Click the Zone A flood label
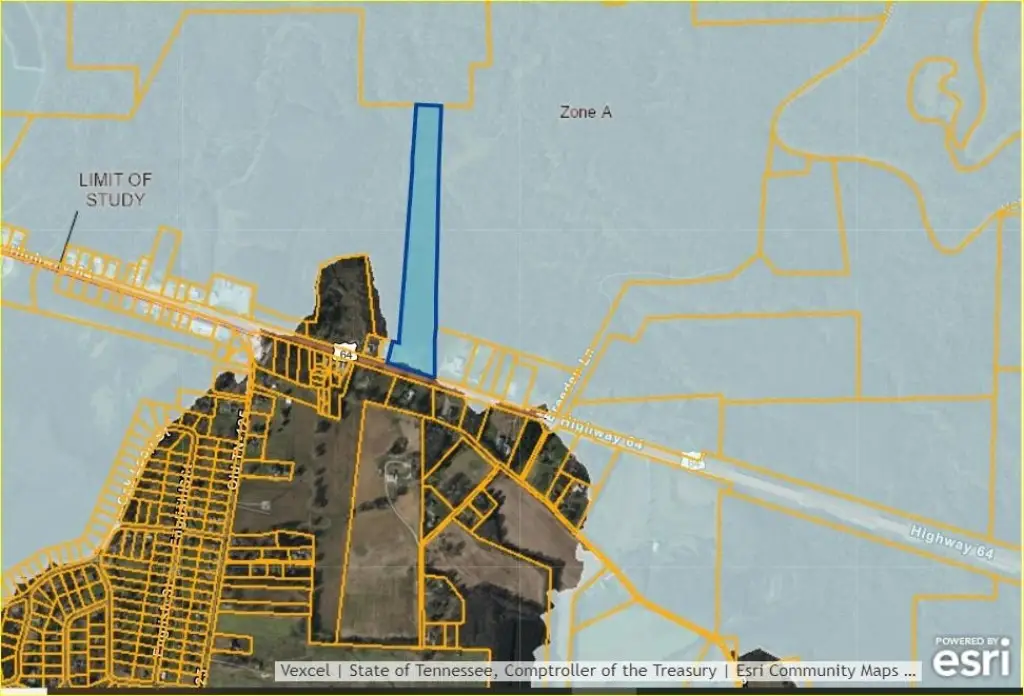The image size is (1024, 696). click(585, 113)
